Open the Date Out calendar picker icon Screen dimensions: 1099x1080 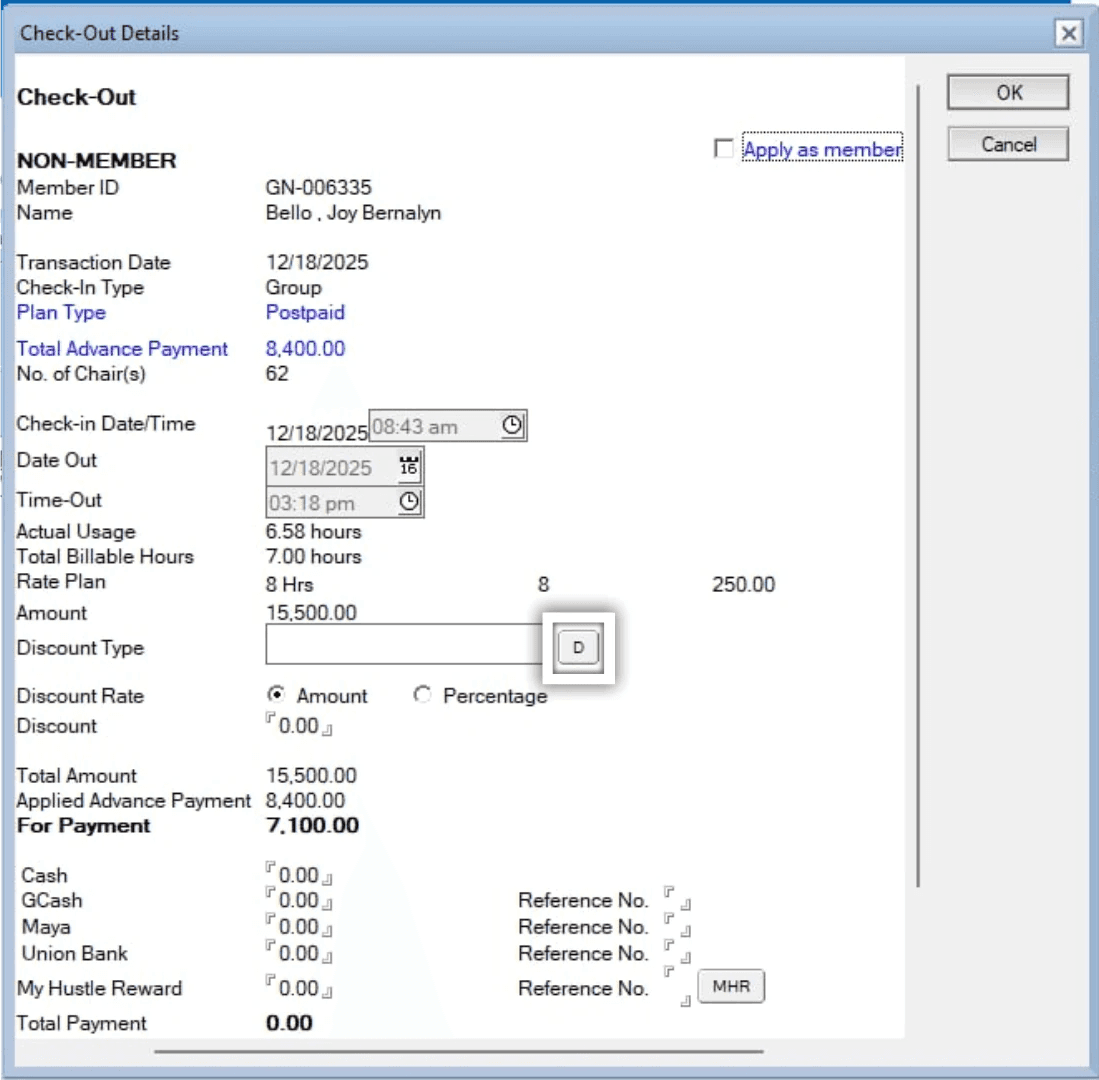pyautogui.click(x=409, y=466)
